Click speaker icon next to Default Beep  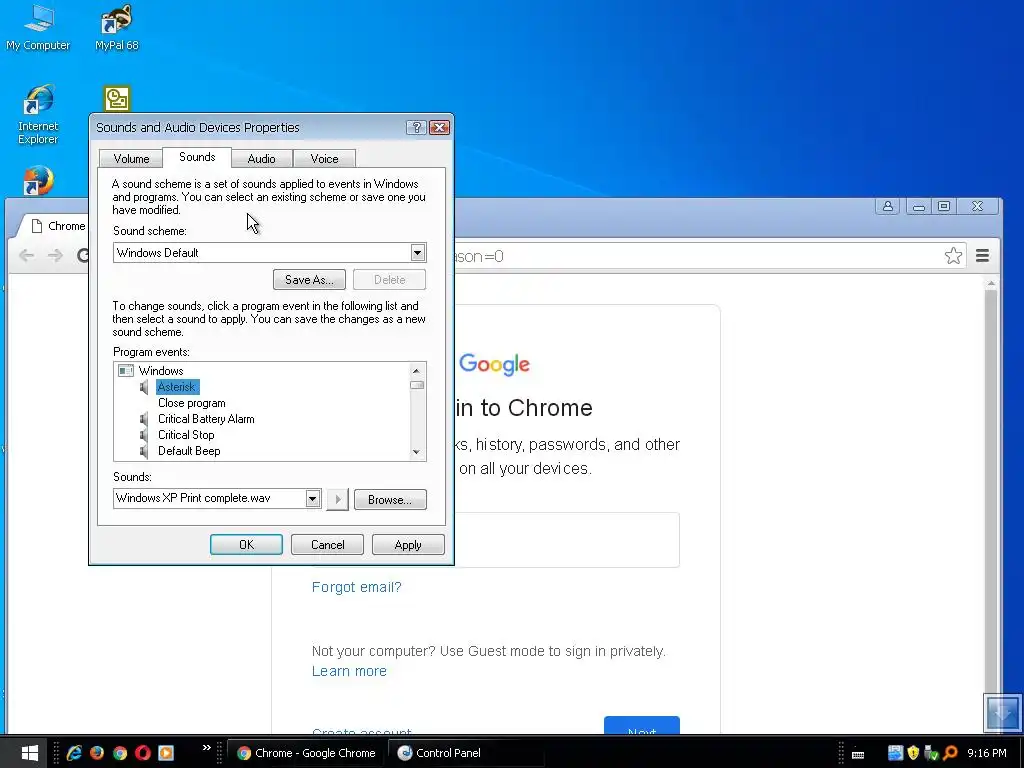tap(144, 451)
